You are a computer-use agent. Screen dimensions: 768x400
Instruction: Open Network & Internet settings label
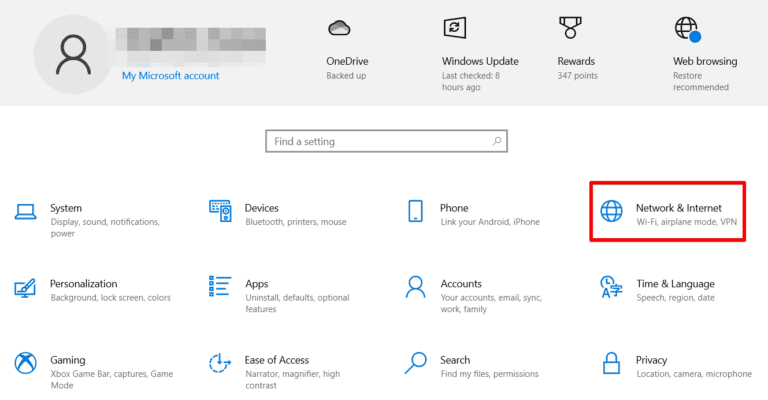click(679, 208)
